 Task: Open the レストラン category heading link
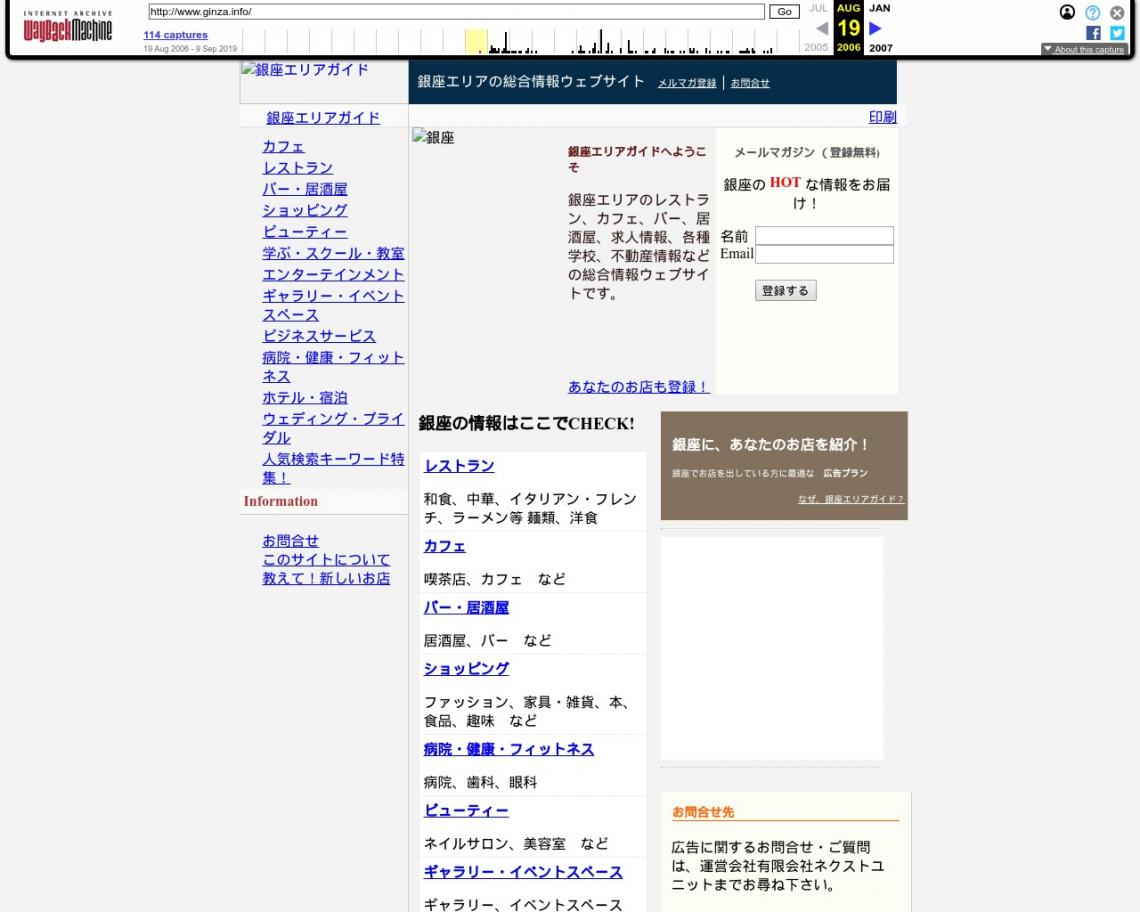pos(459,466)
